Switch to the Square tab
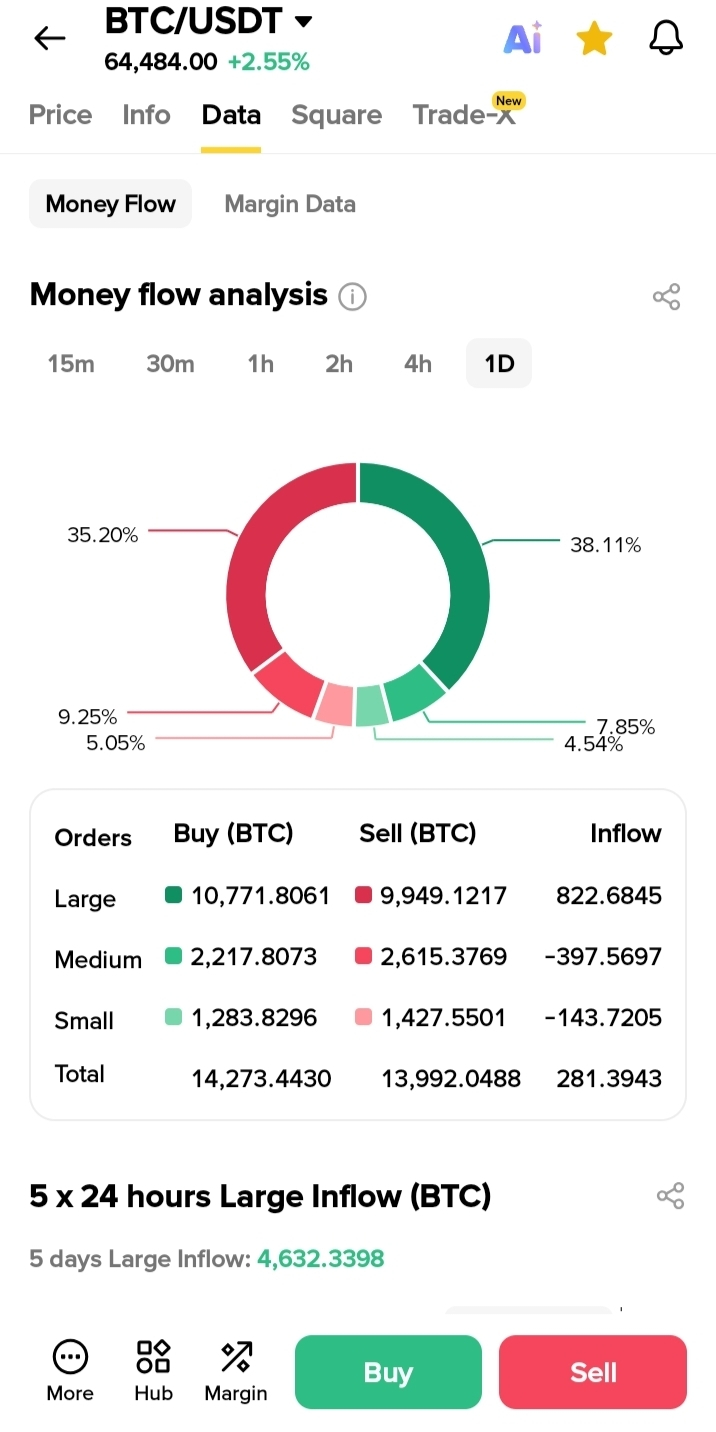Viewport: 716px width, 1432px height. pos(337,115)
